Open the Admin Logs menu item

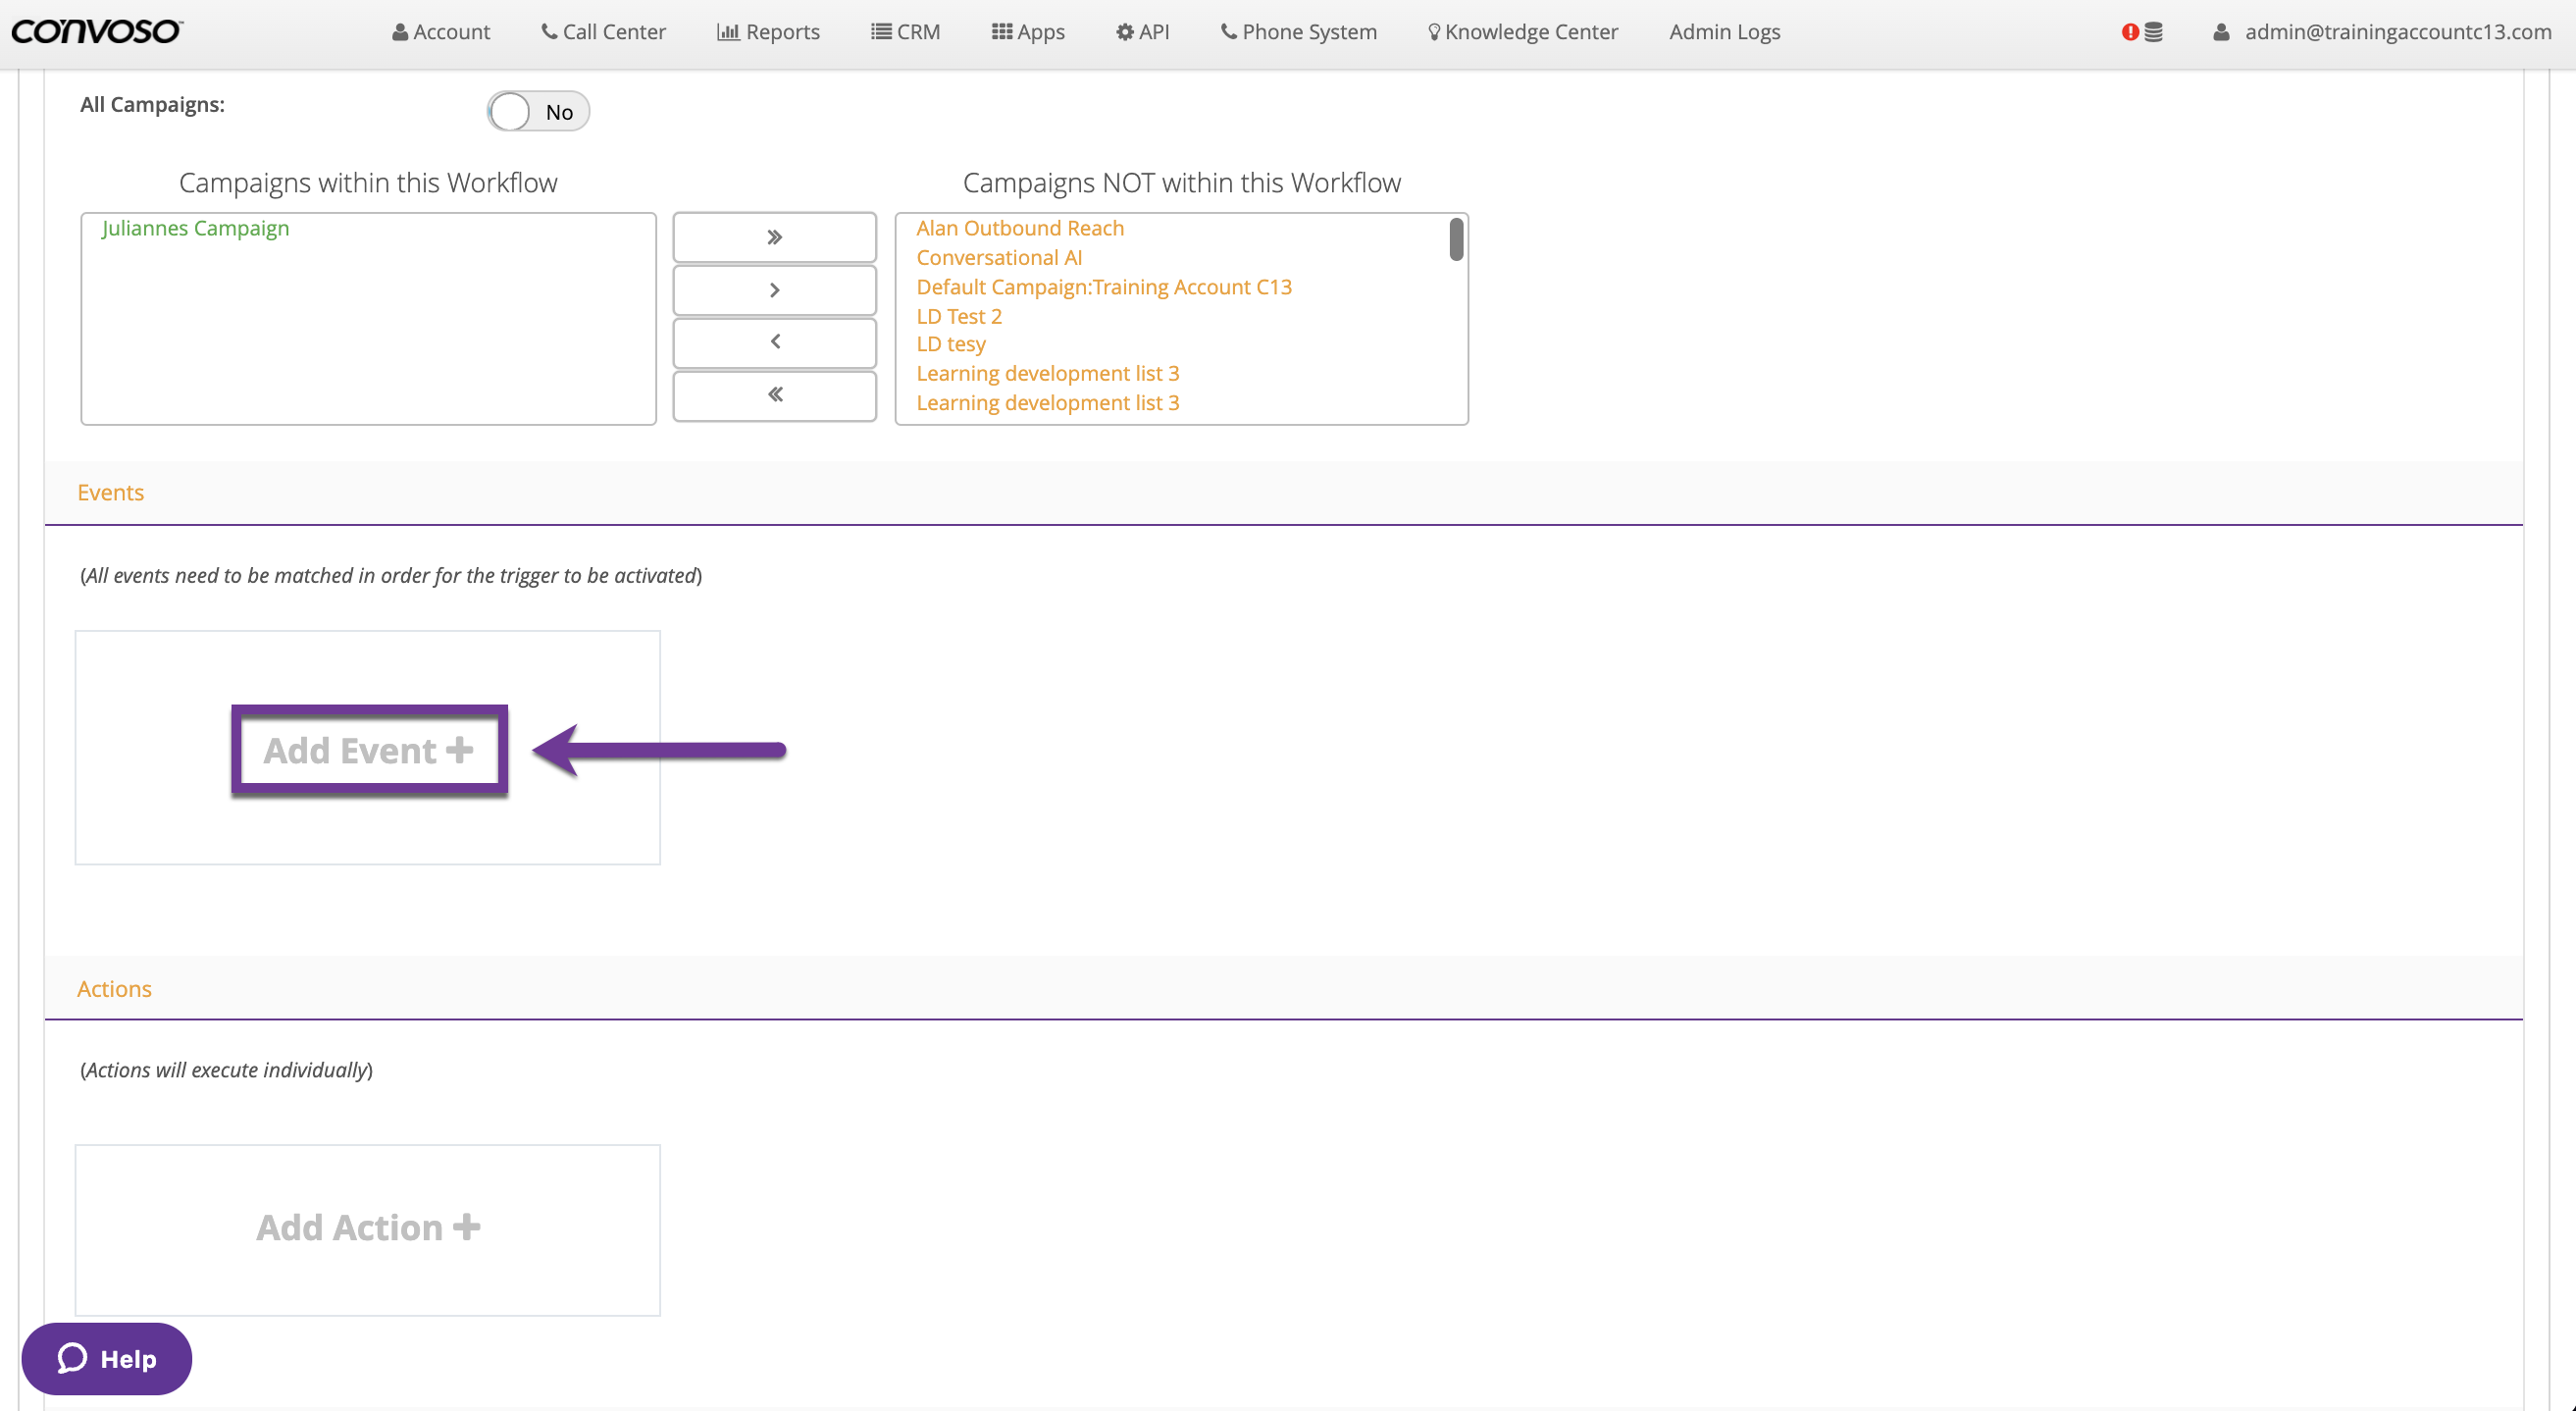[1724, 32]
